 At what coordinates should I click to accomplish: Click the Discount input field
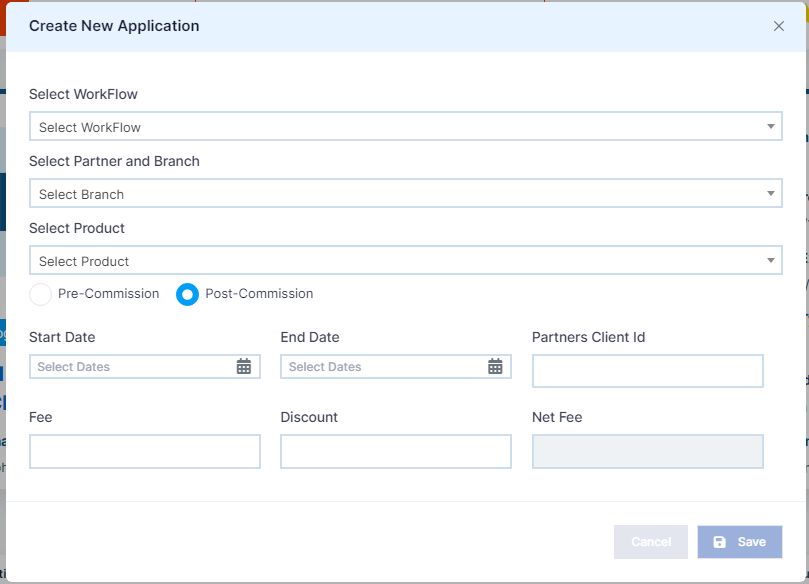tap(396, 451)
